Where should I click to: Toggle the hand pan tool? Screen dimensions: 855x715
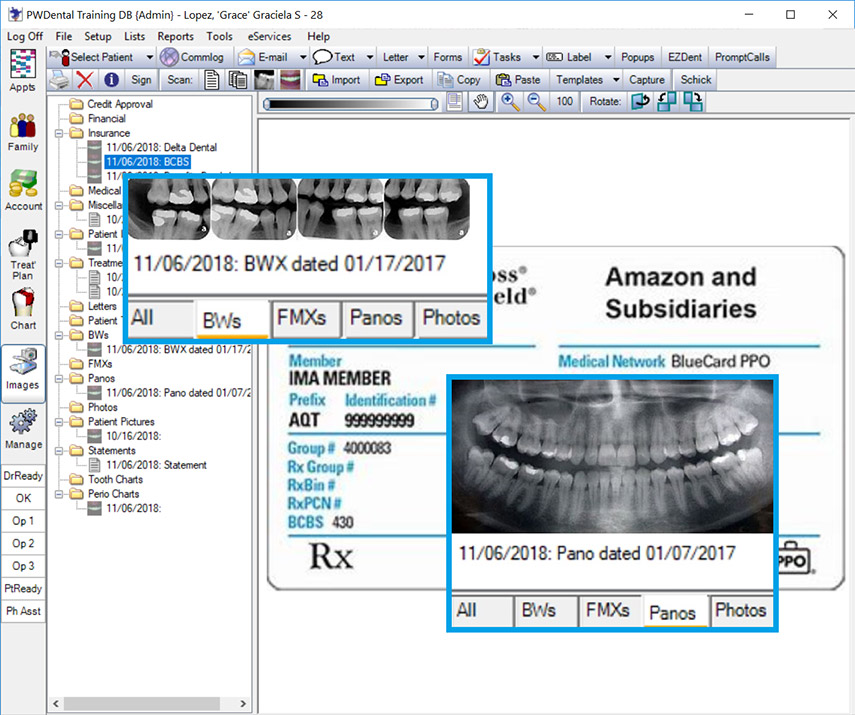coord(481,102)
